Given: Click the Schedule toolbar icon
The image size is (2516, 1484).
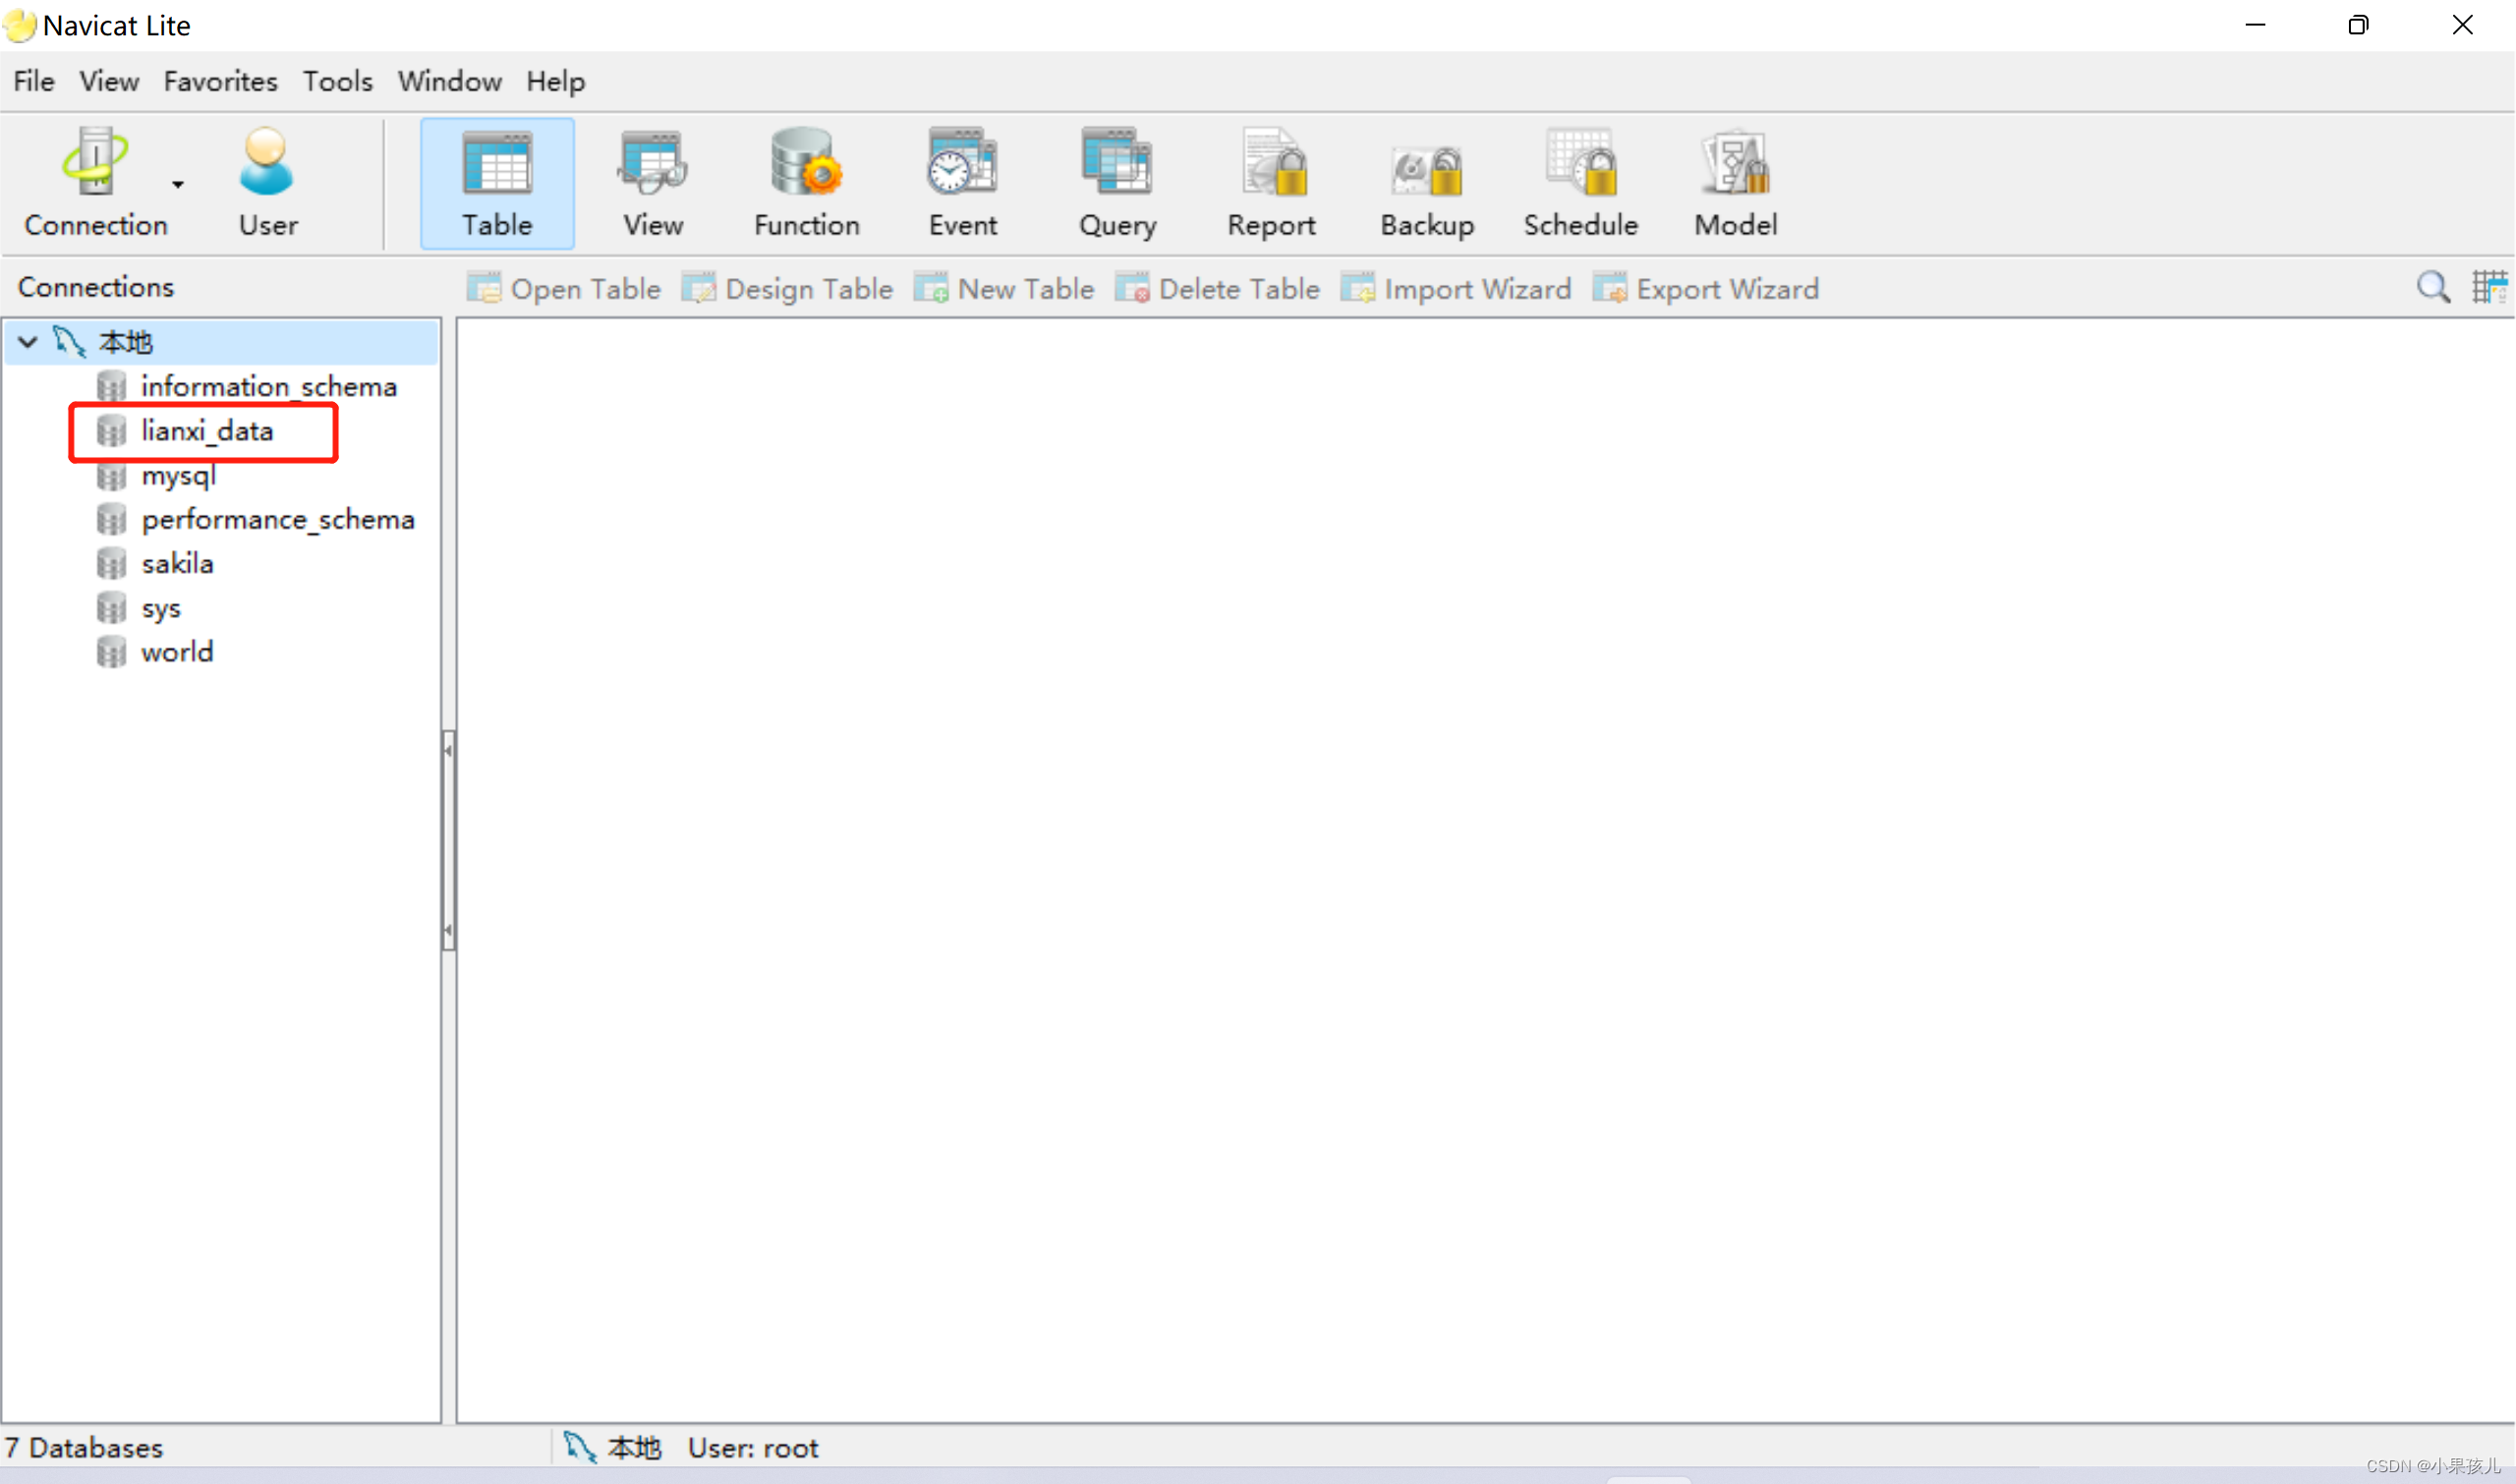Looking at the screenshot, I should 1580,183.
